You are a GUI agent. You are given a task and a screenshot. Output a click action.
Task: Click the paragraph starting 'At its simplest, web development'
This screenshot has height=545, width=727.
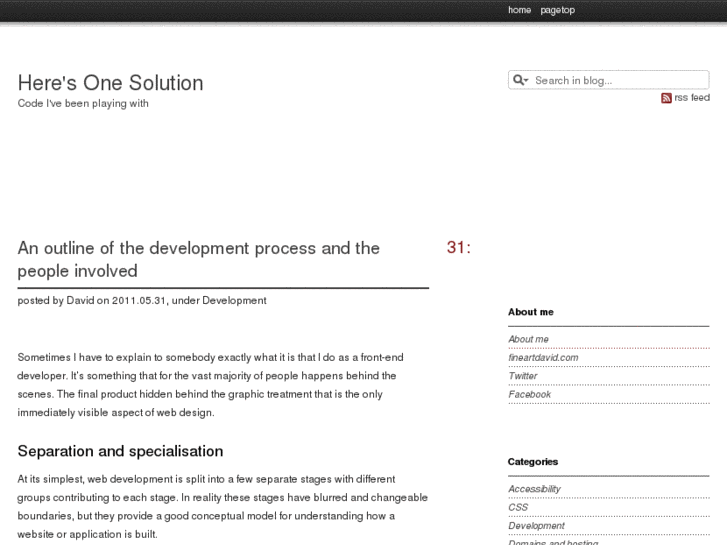223,507
